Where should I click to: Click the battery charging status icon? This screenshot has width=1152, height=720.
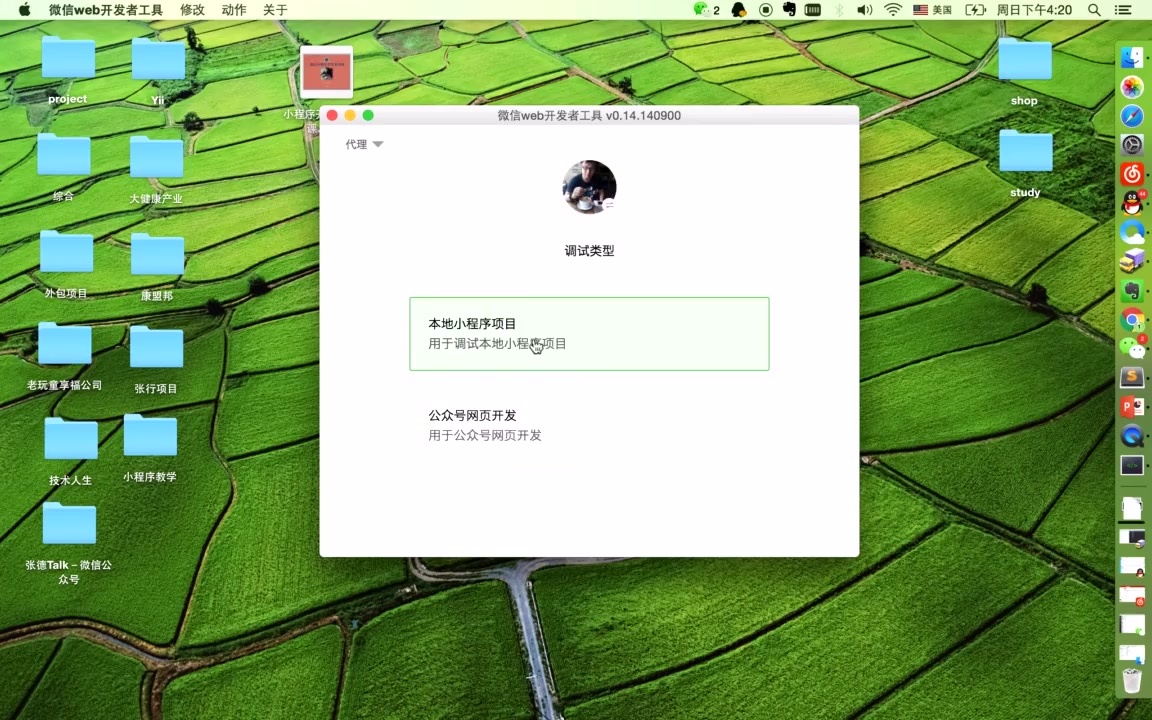(975, 10)
